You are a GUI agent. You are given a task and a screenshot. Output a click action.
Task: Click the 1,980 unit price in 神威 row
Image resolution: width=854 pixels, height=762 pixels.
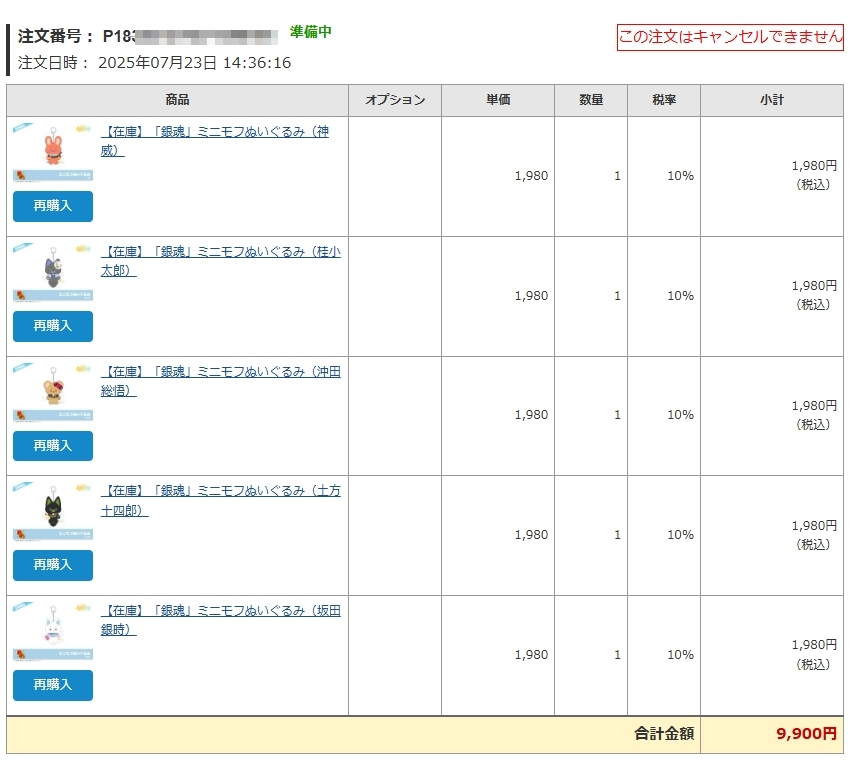[x=531, y=176]
